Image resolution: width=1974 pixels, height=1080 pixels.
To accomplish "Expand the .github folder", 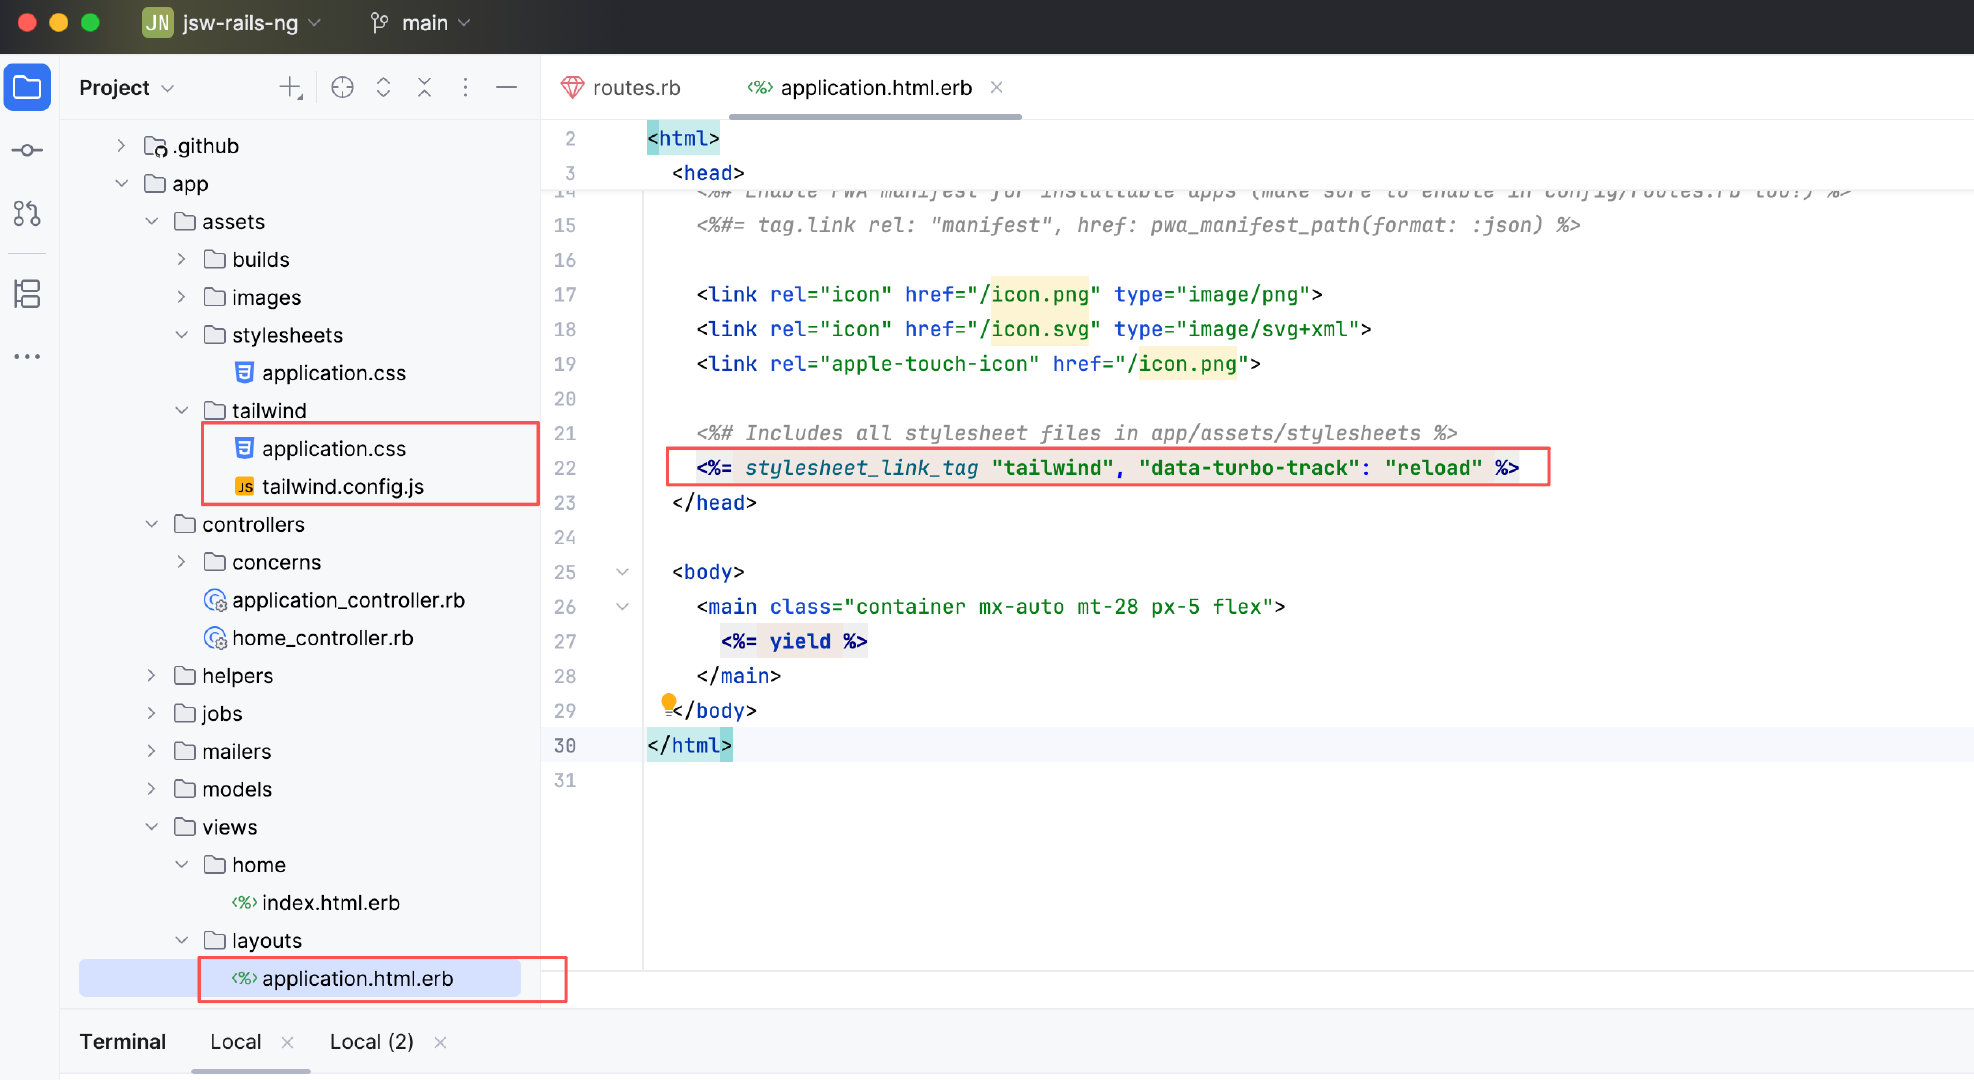I will click(121, 146).
